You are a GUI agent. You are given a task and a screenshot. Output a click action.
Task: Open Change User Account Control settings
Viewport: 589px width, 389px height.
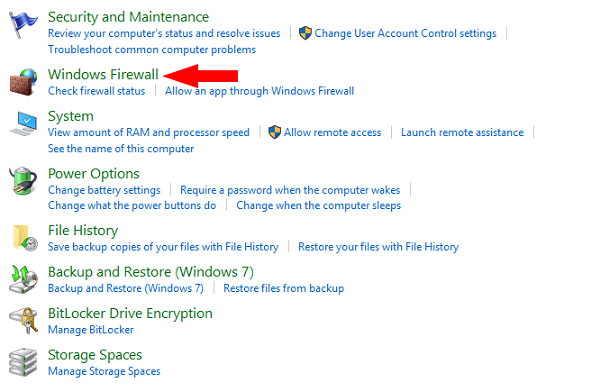[405, 33]
